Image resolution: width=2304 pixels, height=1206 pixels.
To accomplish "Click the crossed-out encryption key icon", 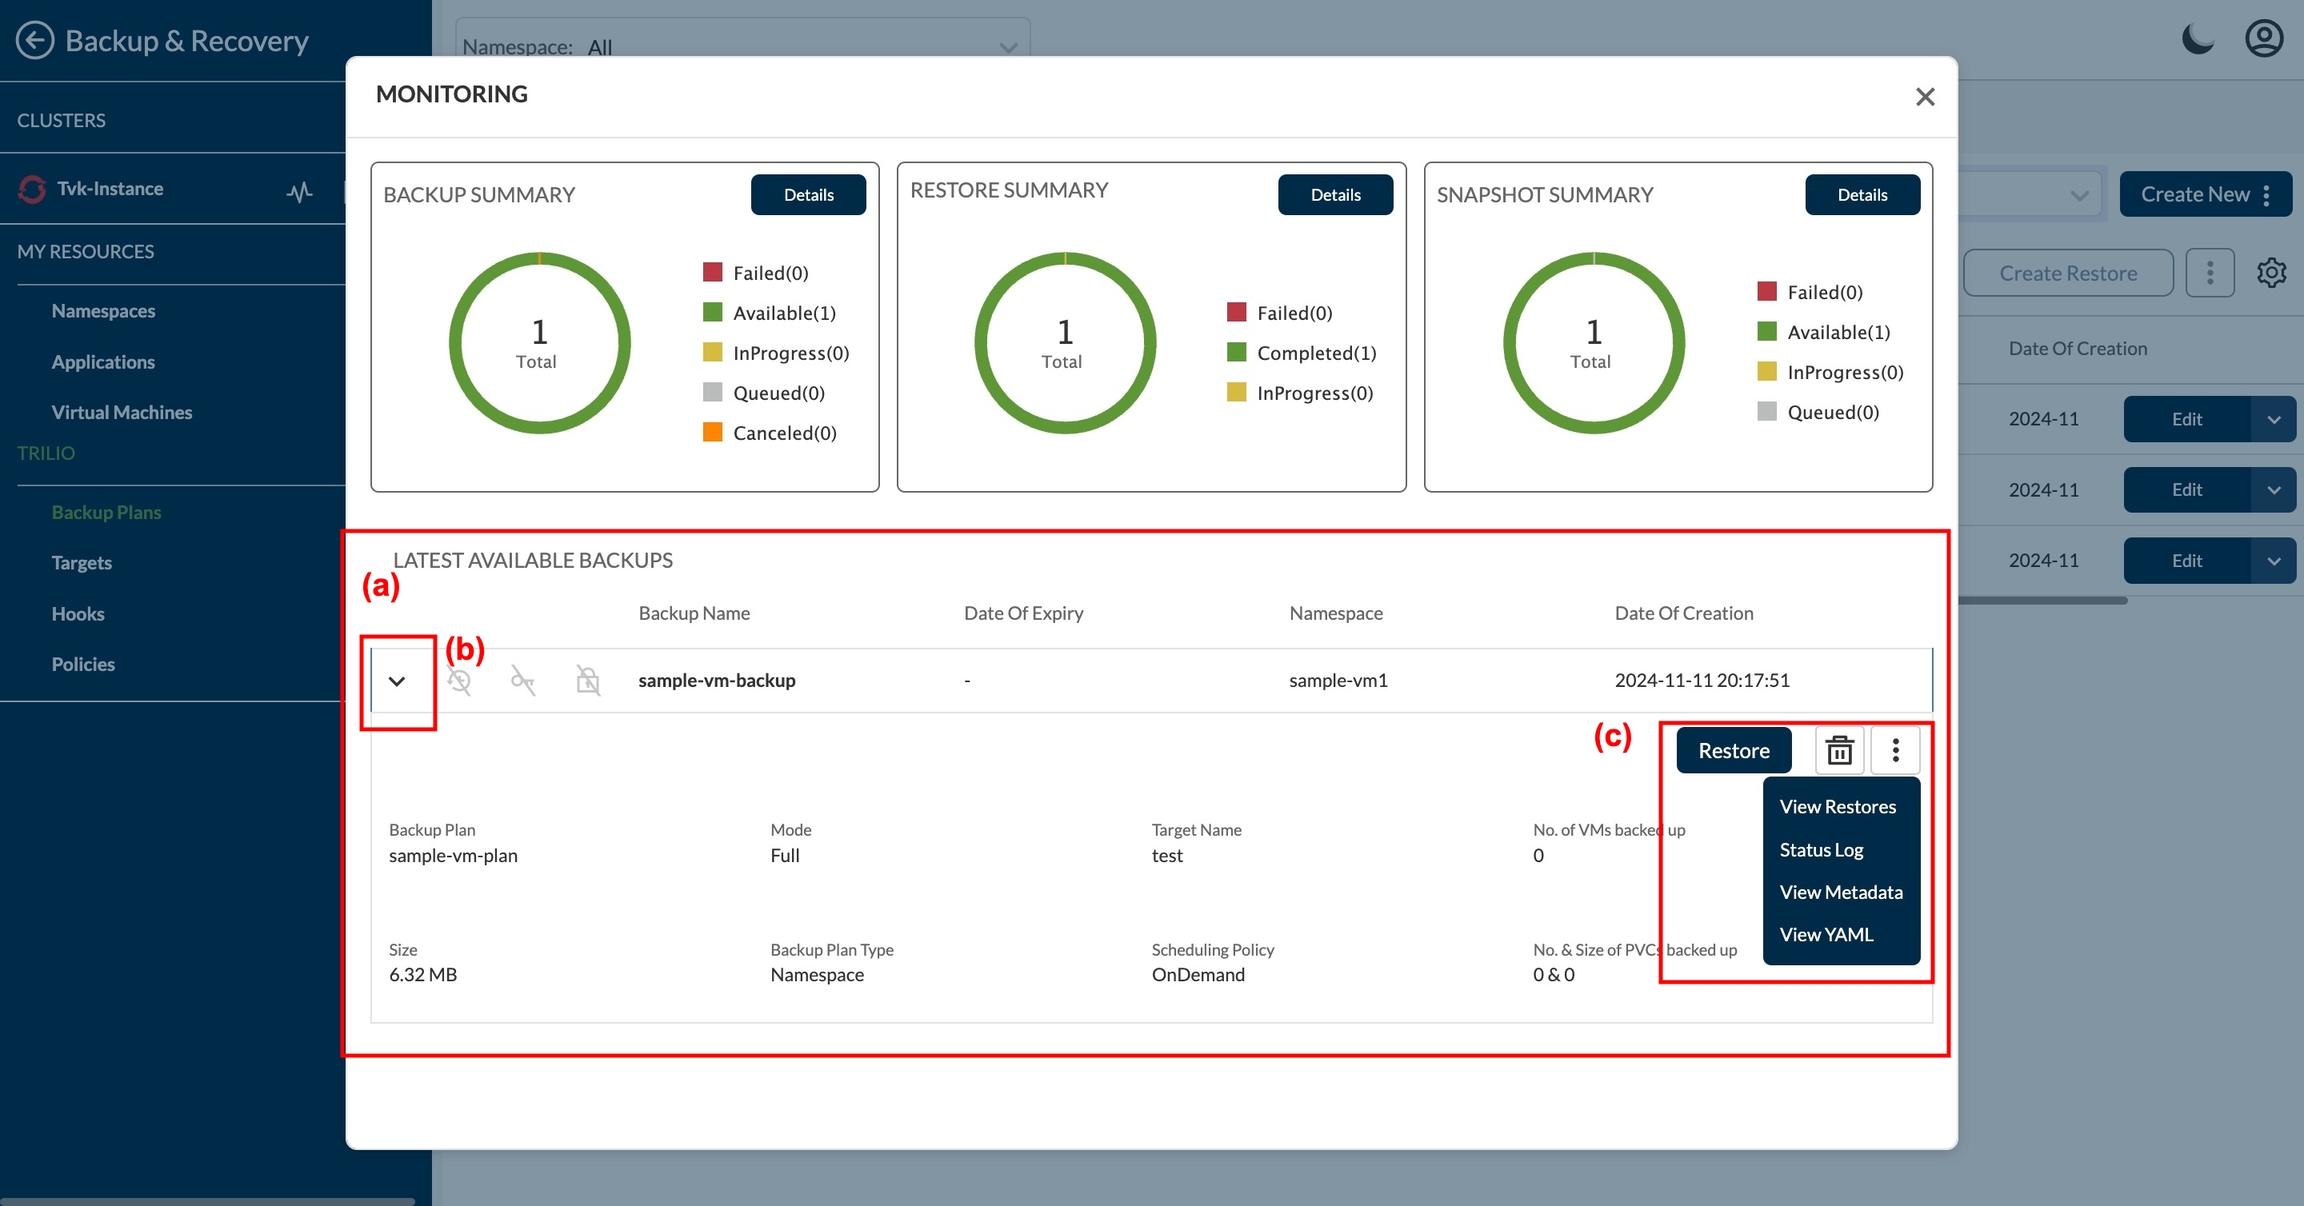I will (523, 681).
